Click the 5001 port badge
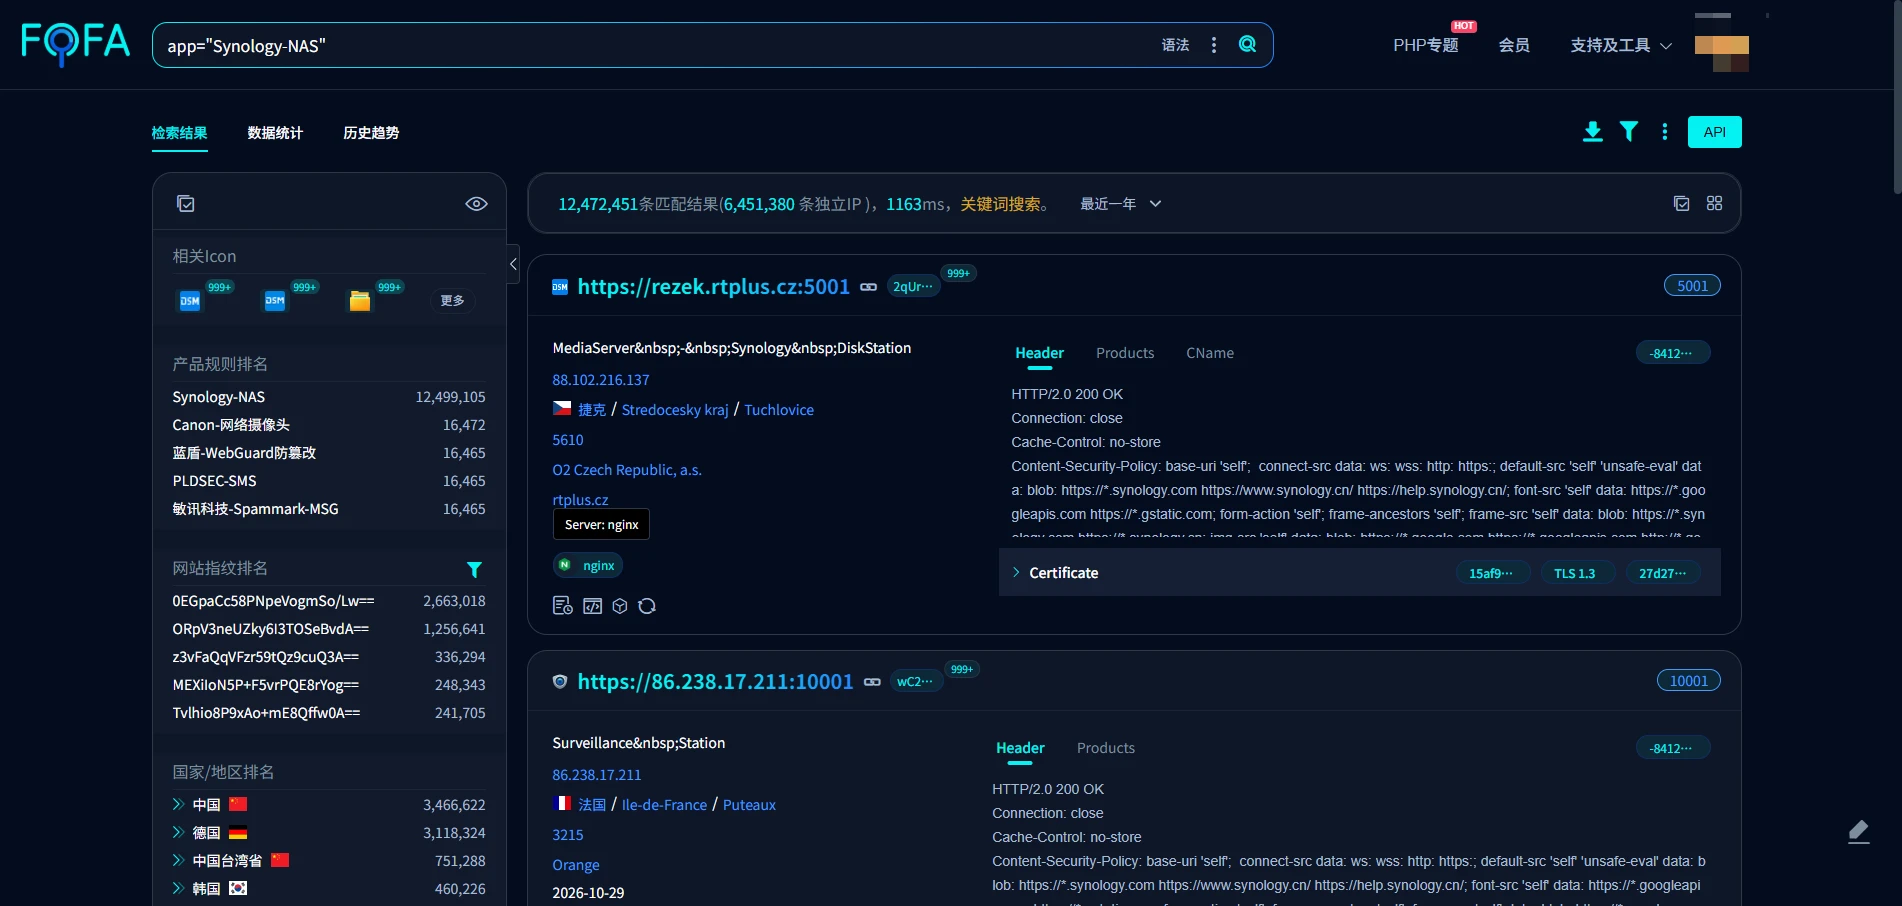The image size is (1902, 906). 1692,286
